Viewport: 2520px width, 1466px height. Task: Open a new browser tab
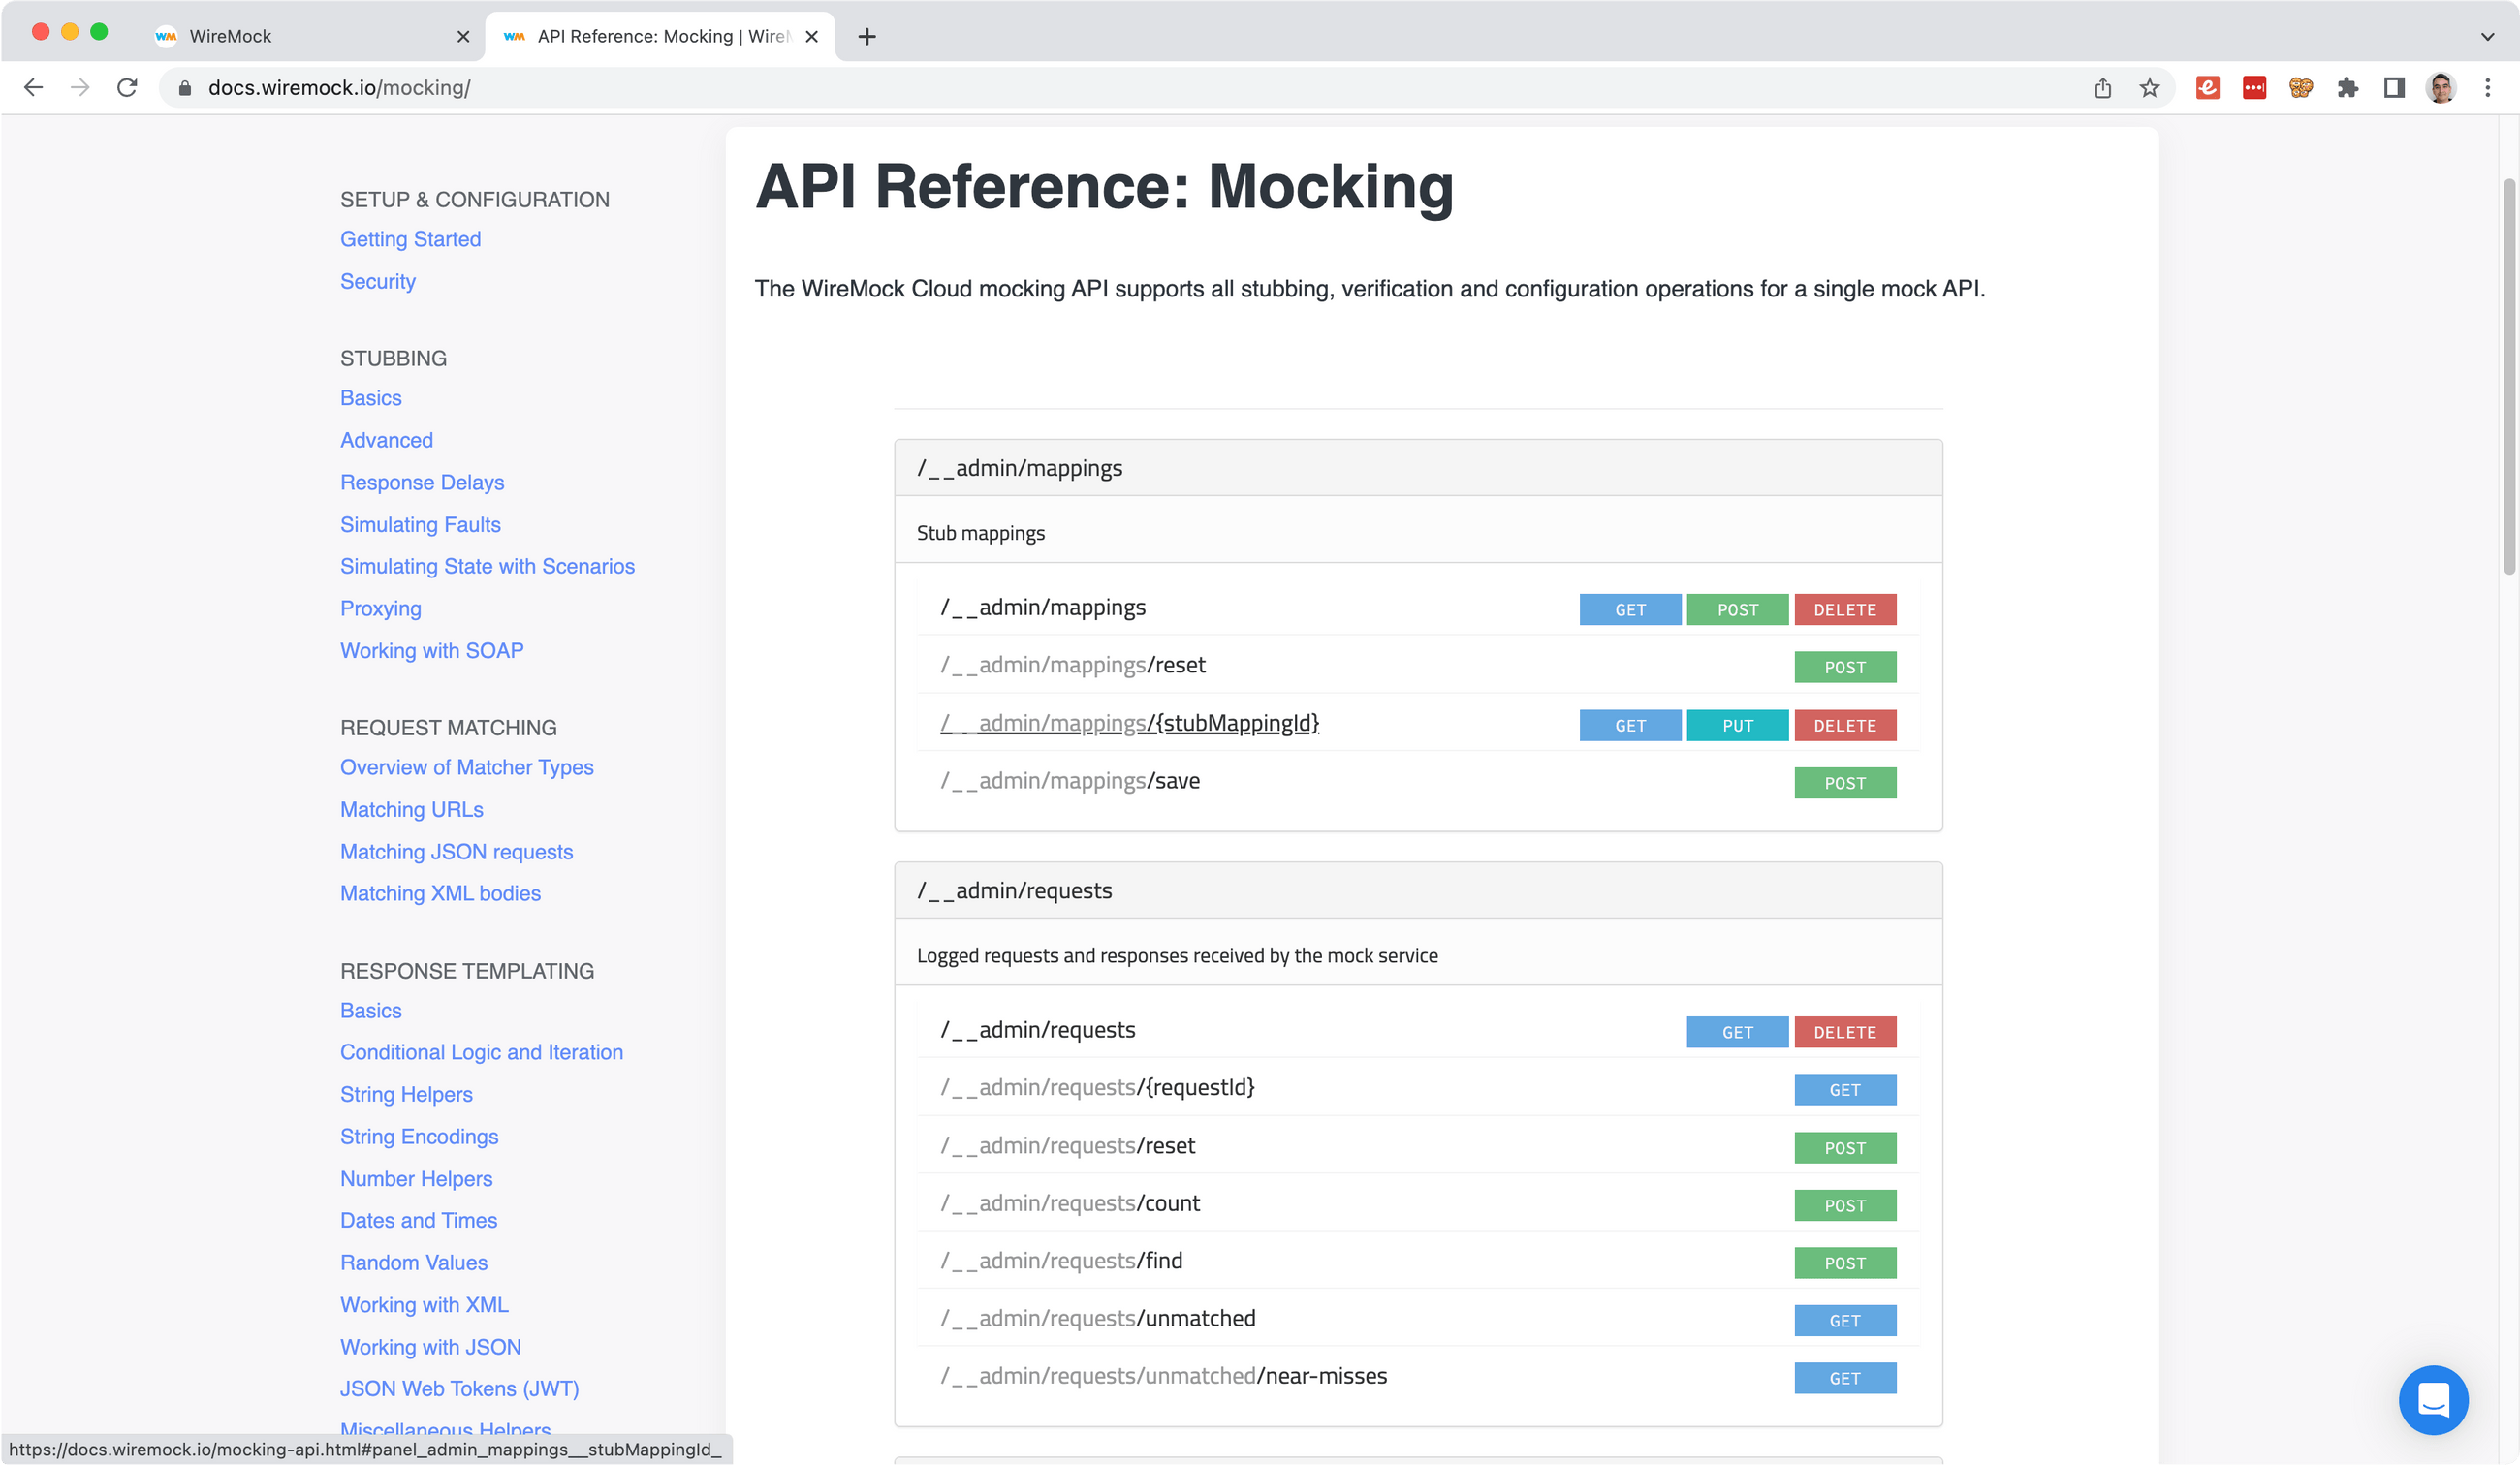pos(867,36)
